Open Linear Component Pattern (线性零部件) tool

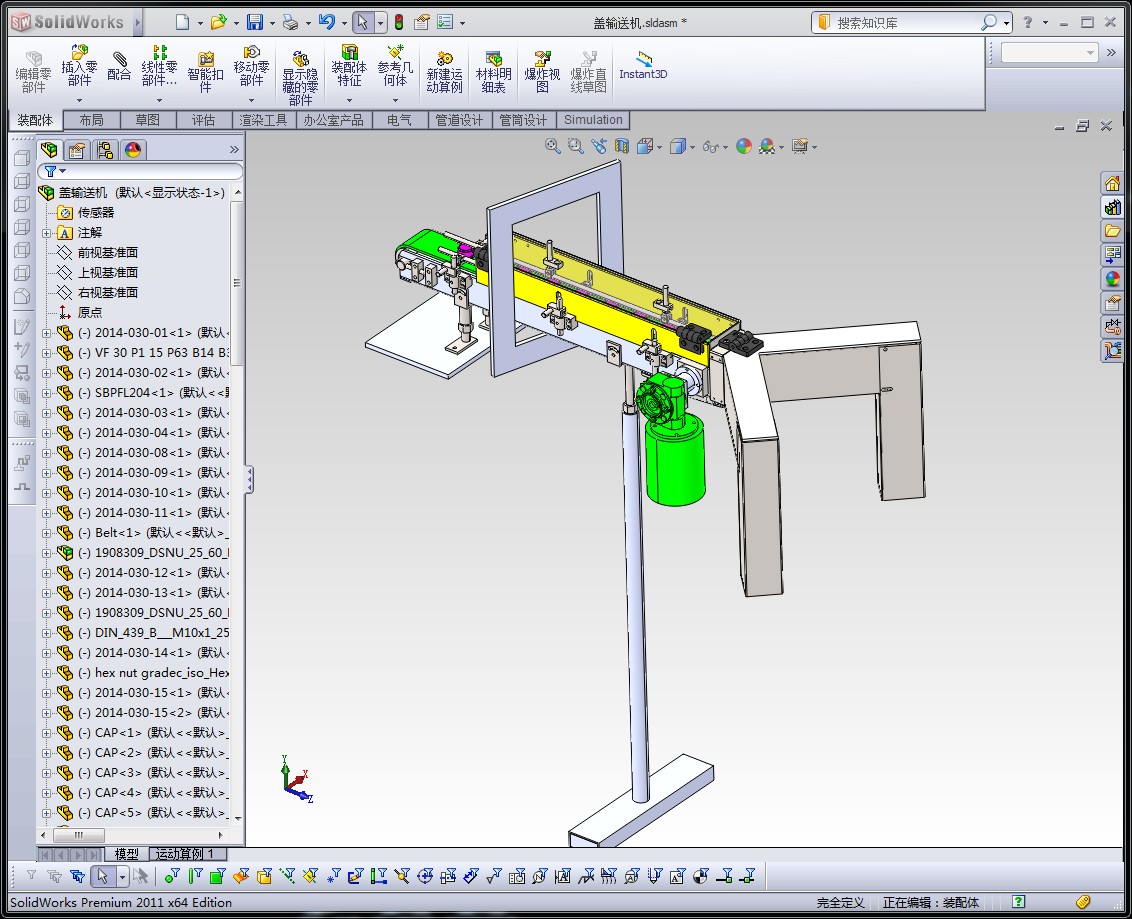pyautogui.click(x=159, y=66)
